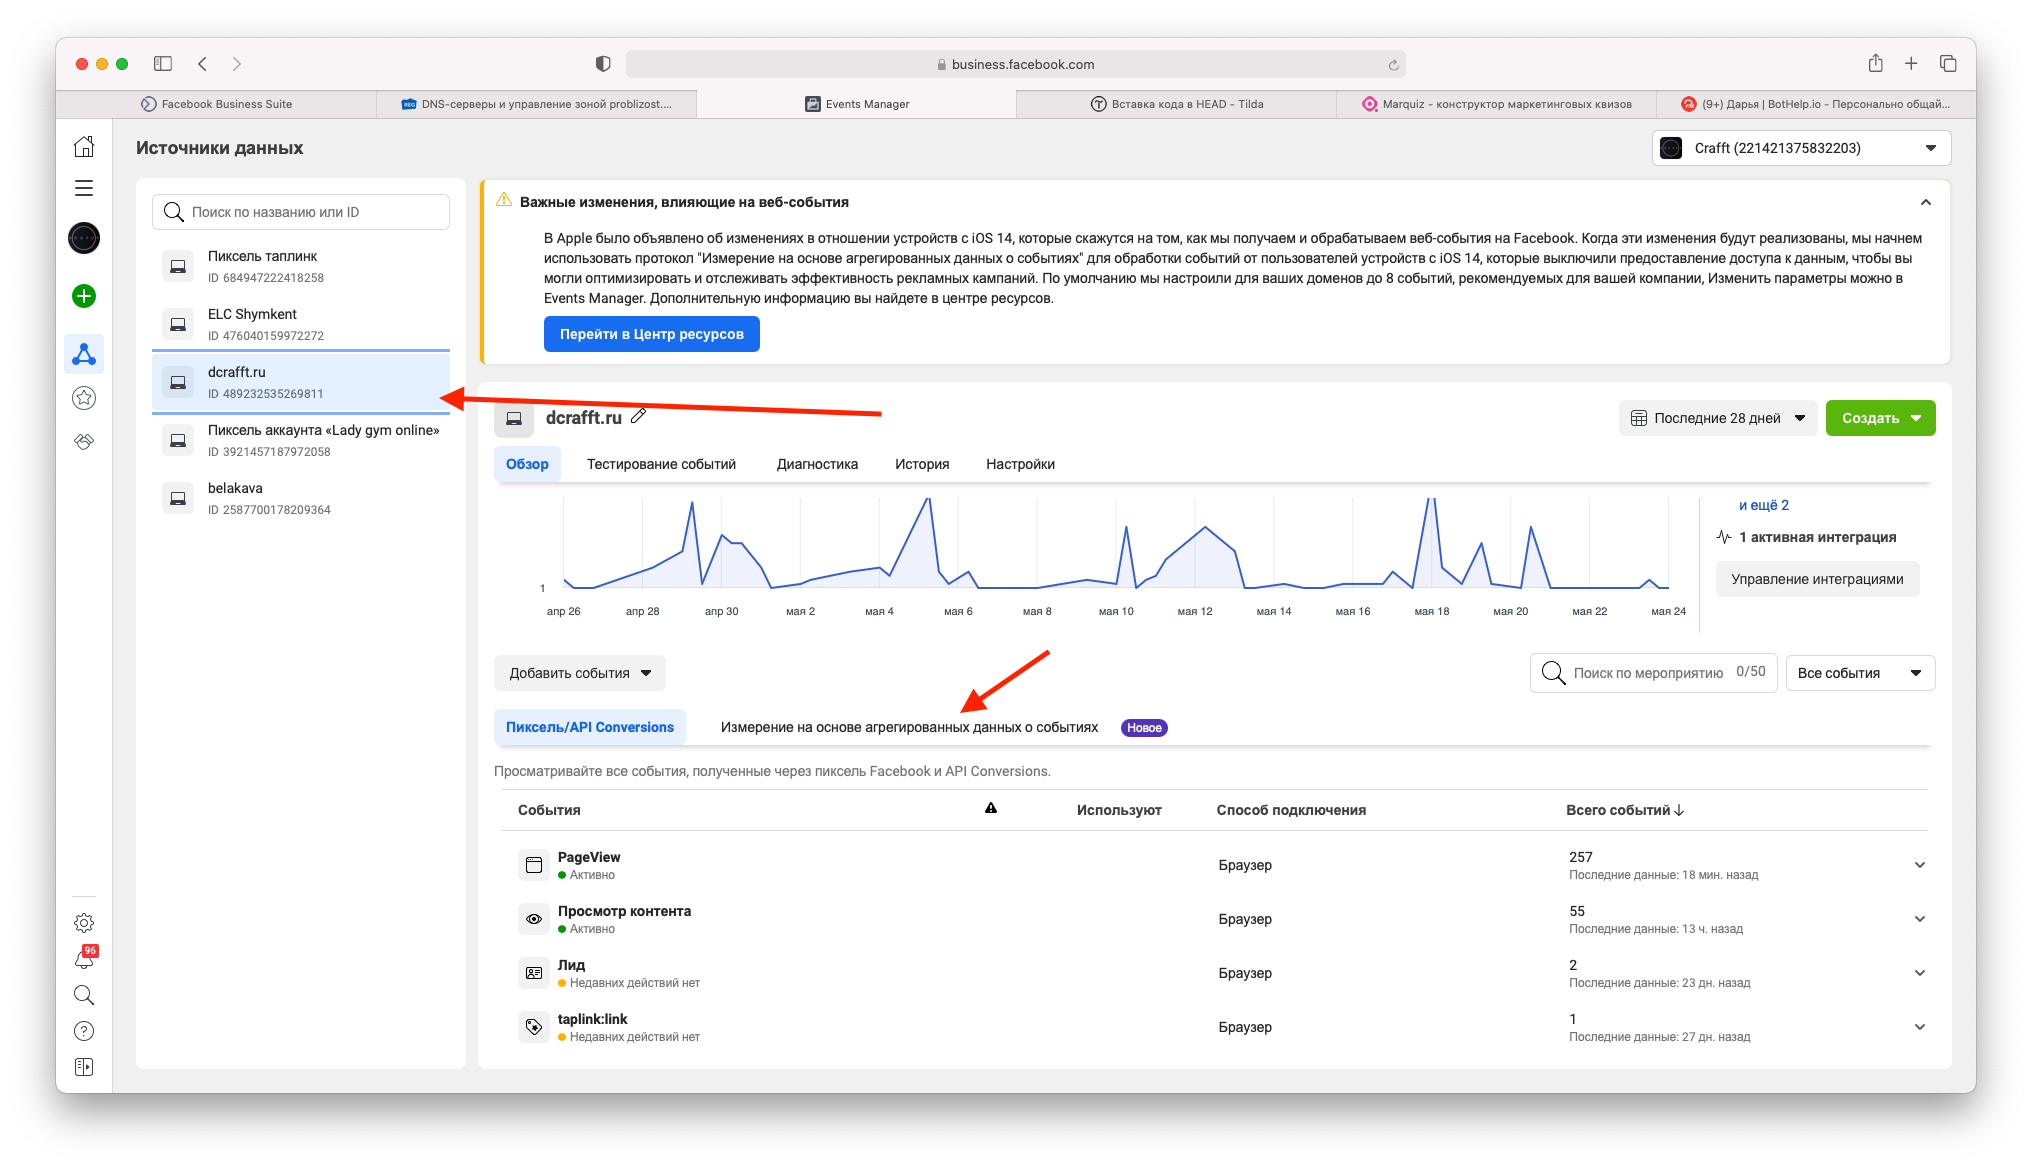The height and width of the screenshot is (1167, 2032).
Task: Click 1 активная интеграция text
Action: coord(1817,537)
